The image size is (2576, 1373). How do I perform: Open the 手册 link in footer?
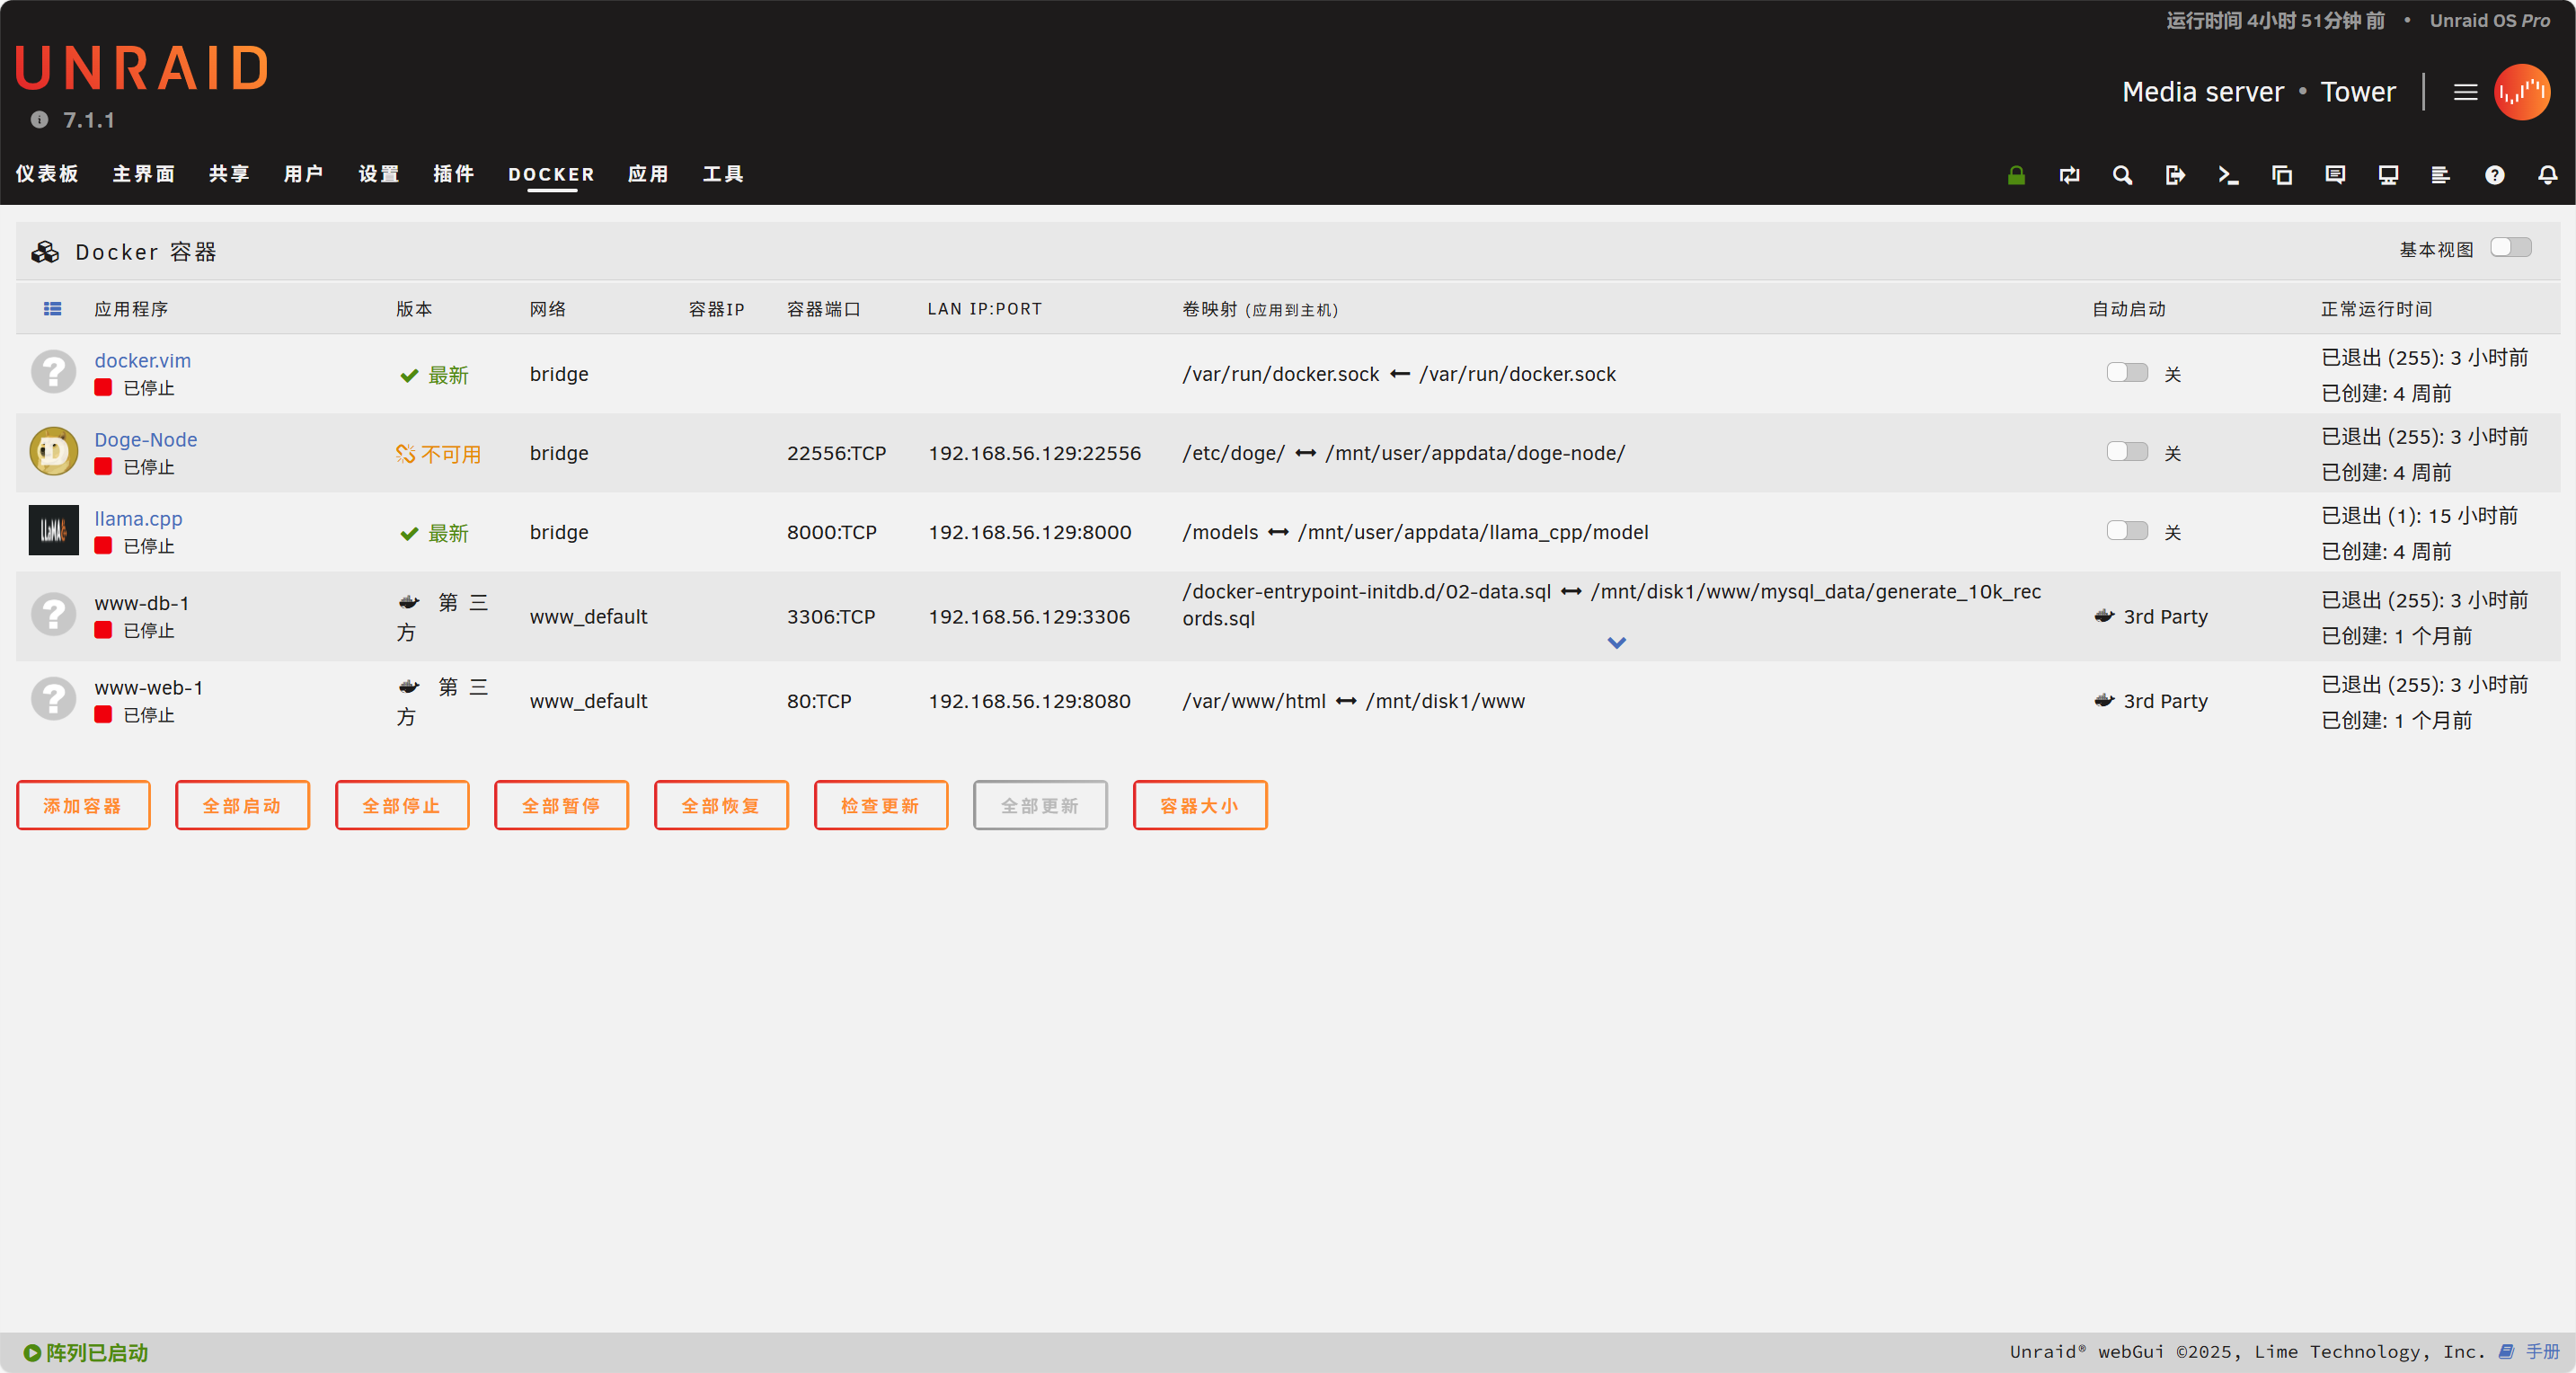point(2541,1352)
